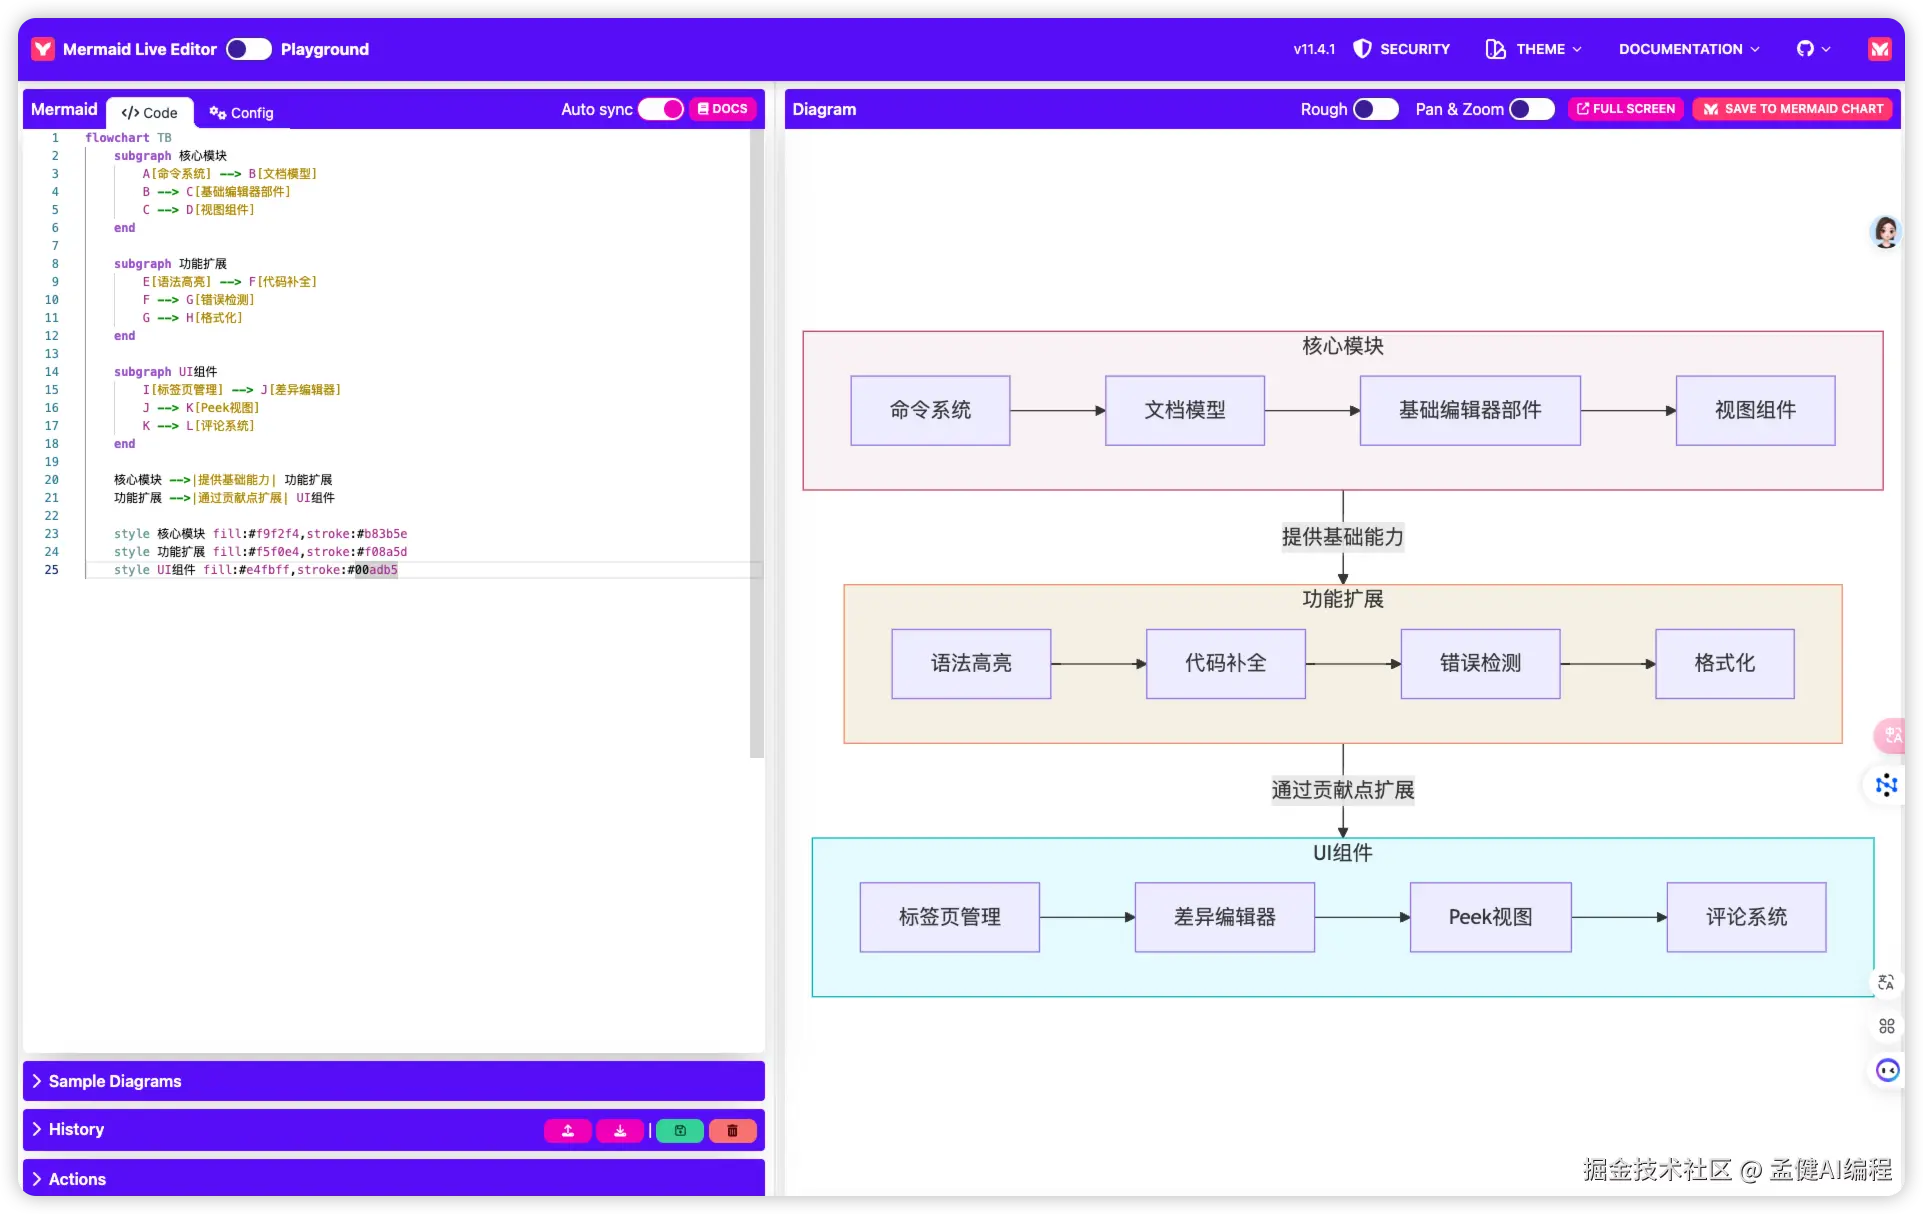Enable the Rough diagram toggle
Image resolution: width=1923 pixels, height=1214 pixels.
click(x=1375, y=109)
